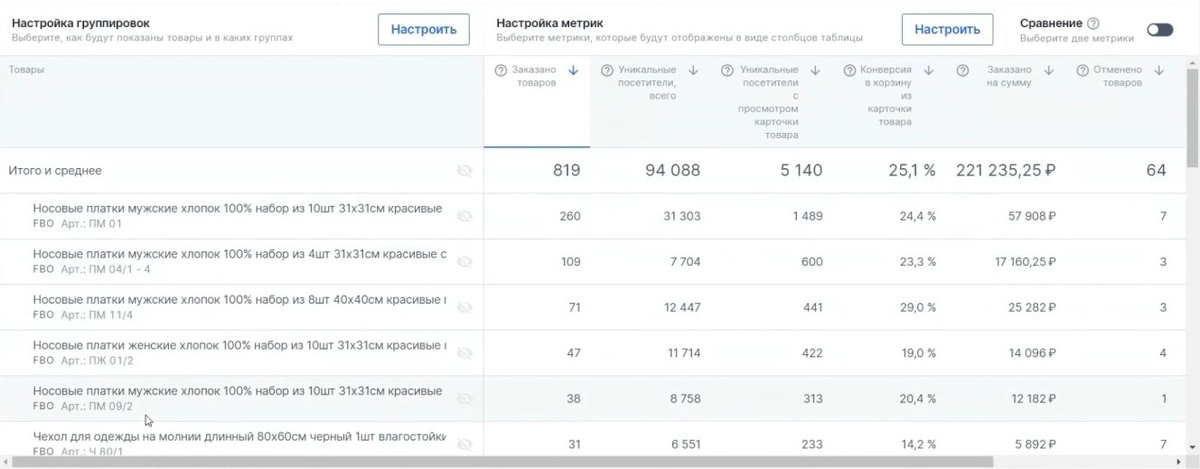
Task: Show help icon for Уникальные посетители, всего
Action: pyautogui.click(x=607, y=70)
